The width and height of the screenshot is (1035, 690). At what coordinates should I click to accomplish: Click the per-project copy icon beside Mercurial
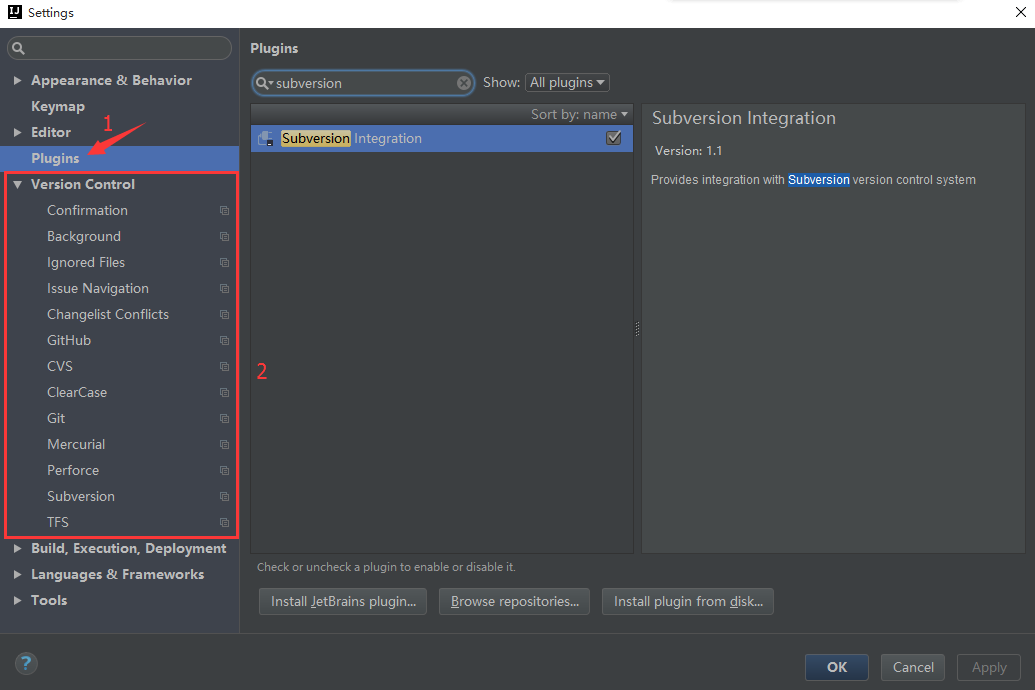pyautogui.click(x=224, y=444)
